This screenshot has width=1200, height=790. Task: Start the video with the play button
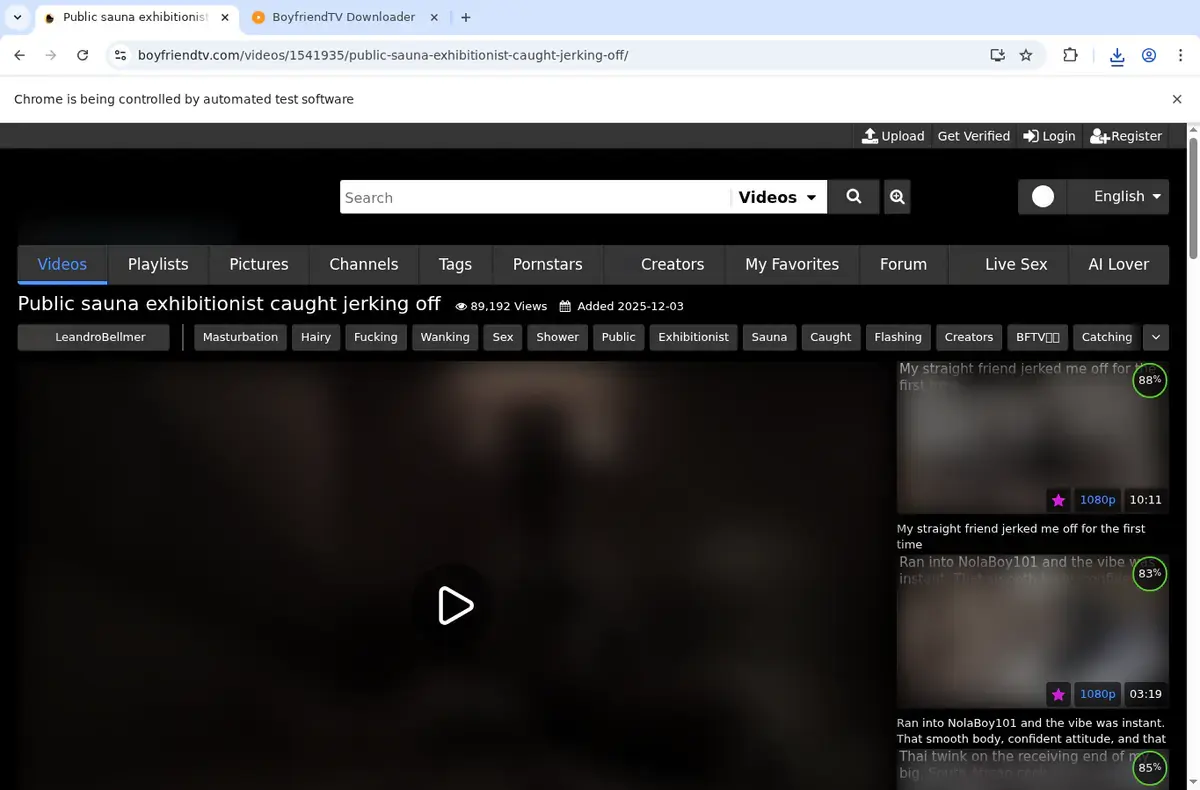pos(455,605)
